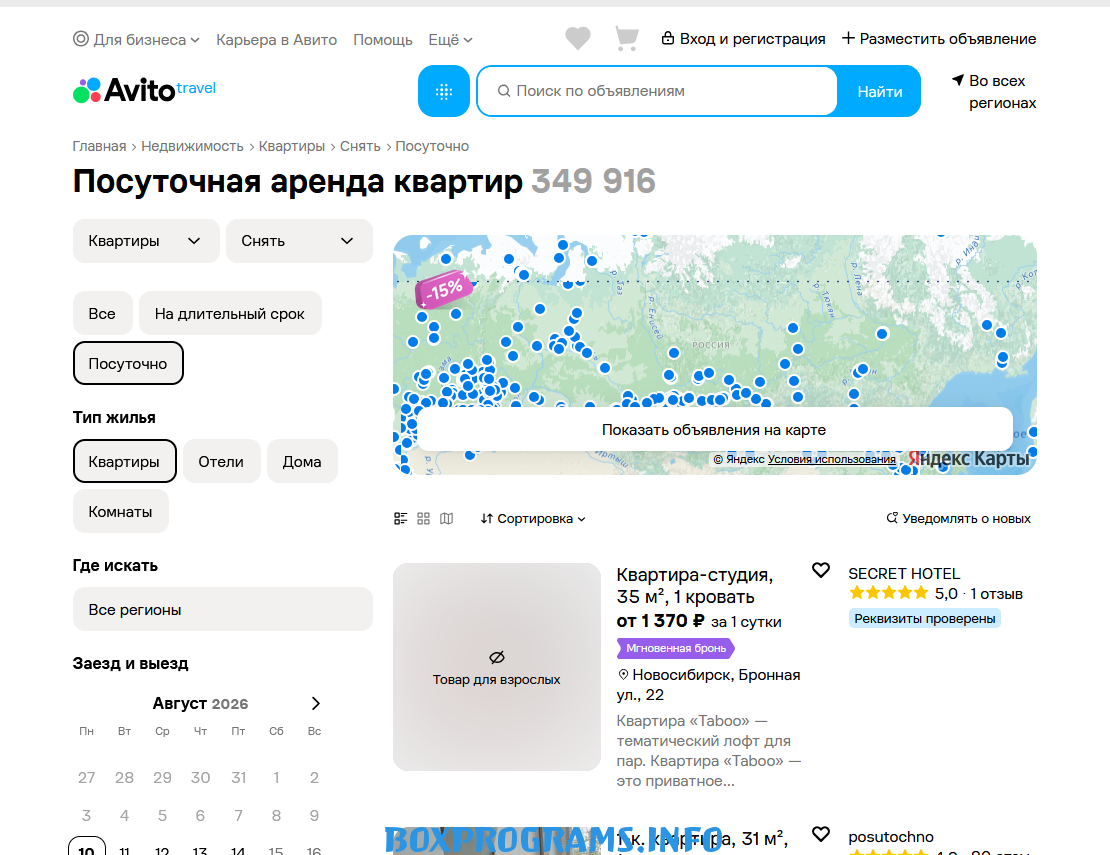Select Комнаты housing type chip
Viewport: 1110px width, 855px height.
coord(120,512)
